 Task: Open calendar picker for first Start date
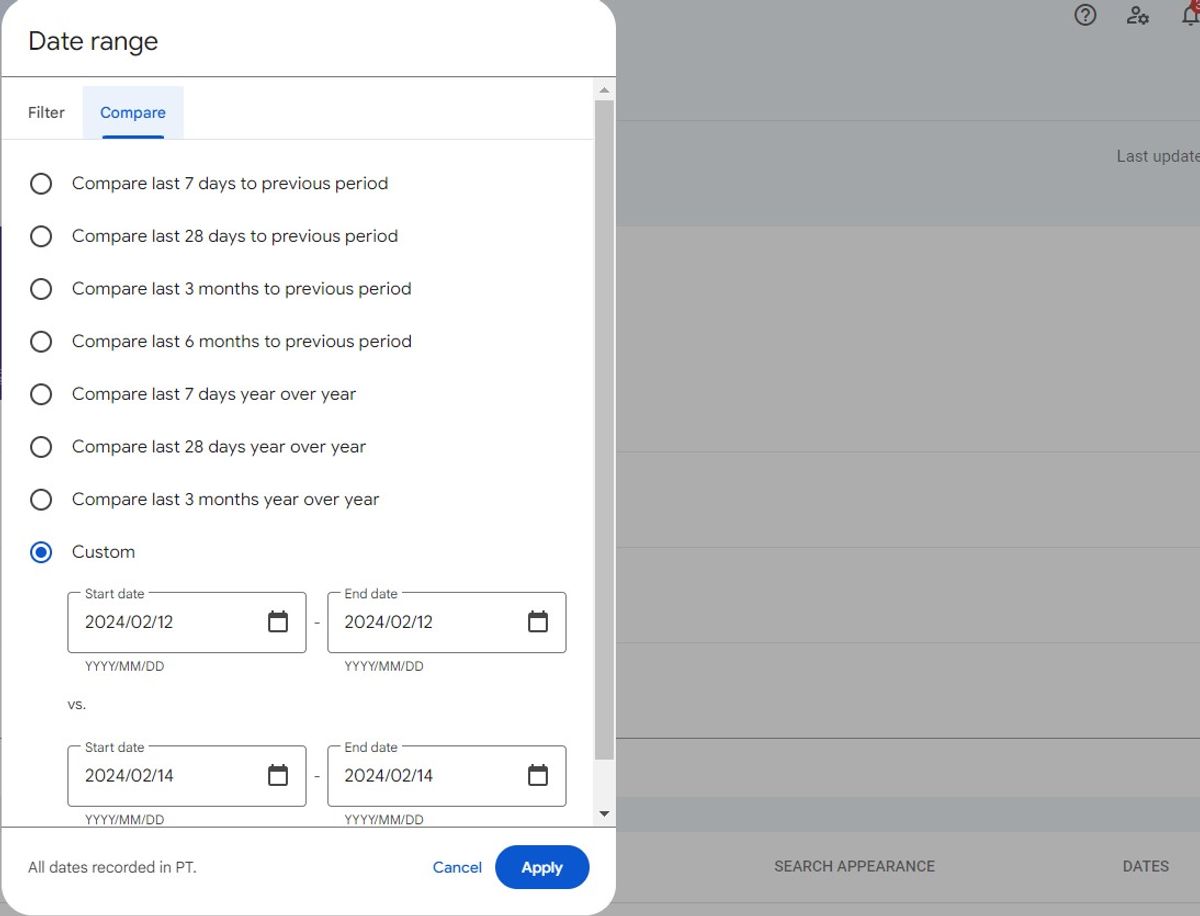coord(278,622)
